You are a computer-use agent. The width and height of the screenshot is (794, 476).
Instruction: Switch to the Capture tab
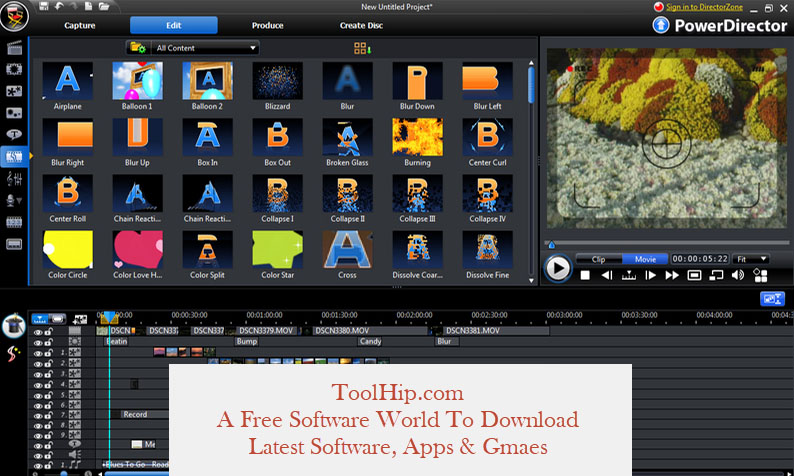click(x=80, y=25)
